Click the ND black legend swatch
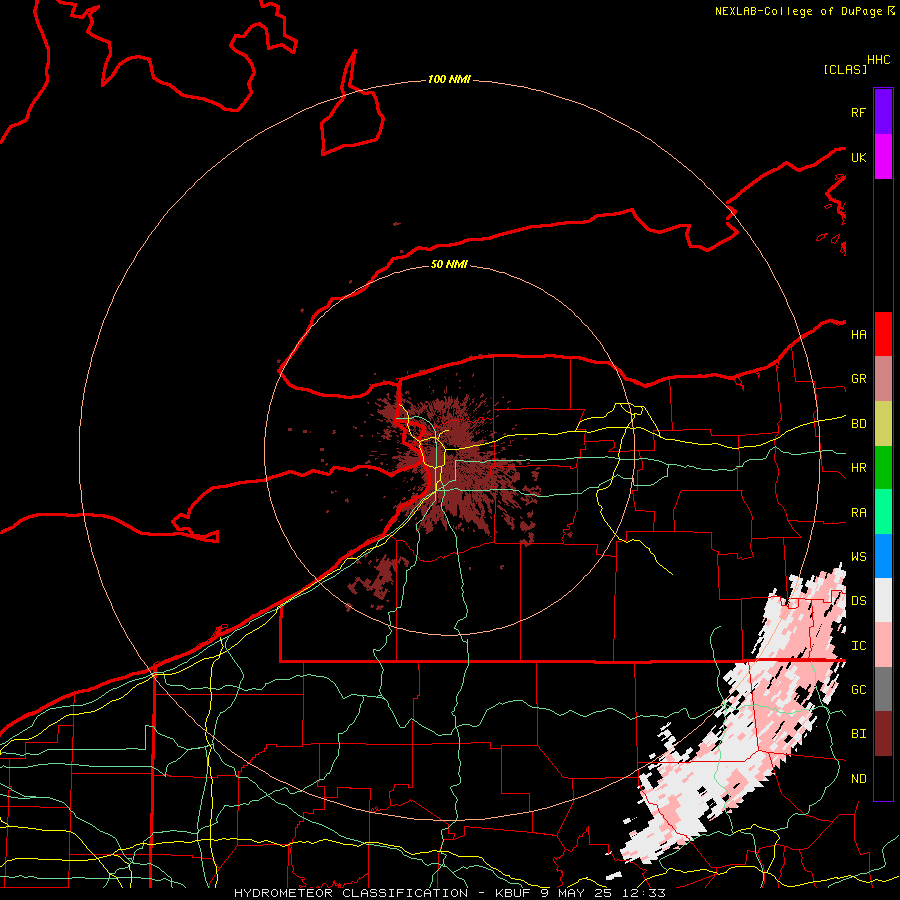The height and width of the screenshot is (900, 900). [x=883, y=778]
